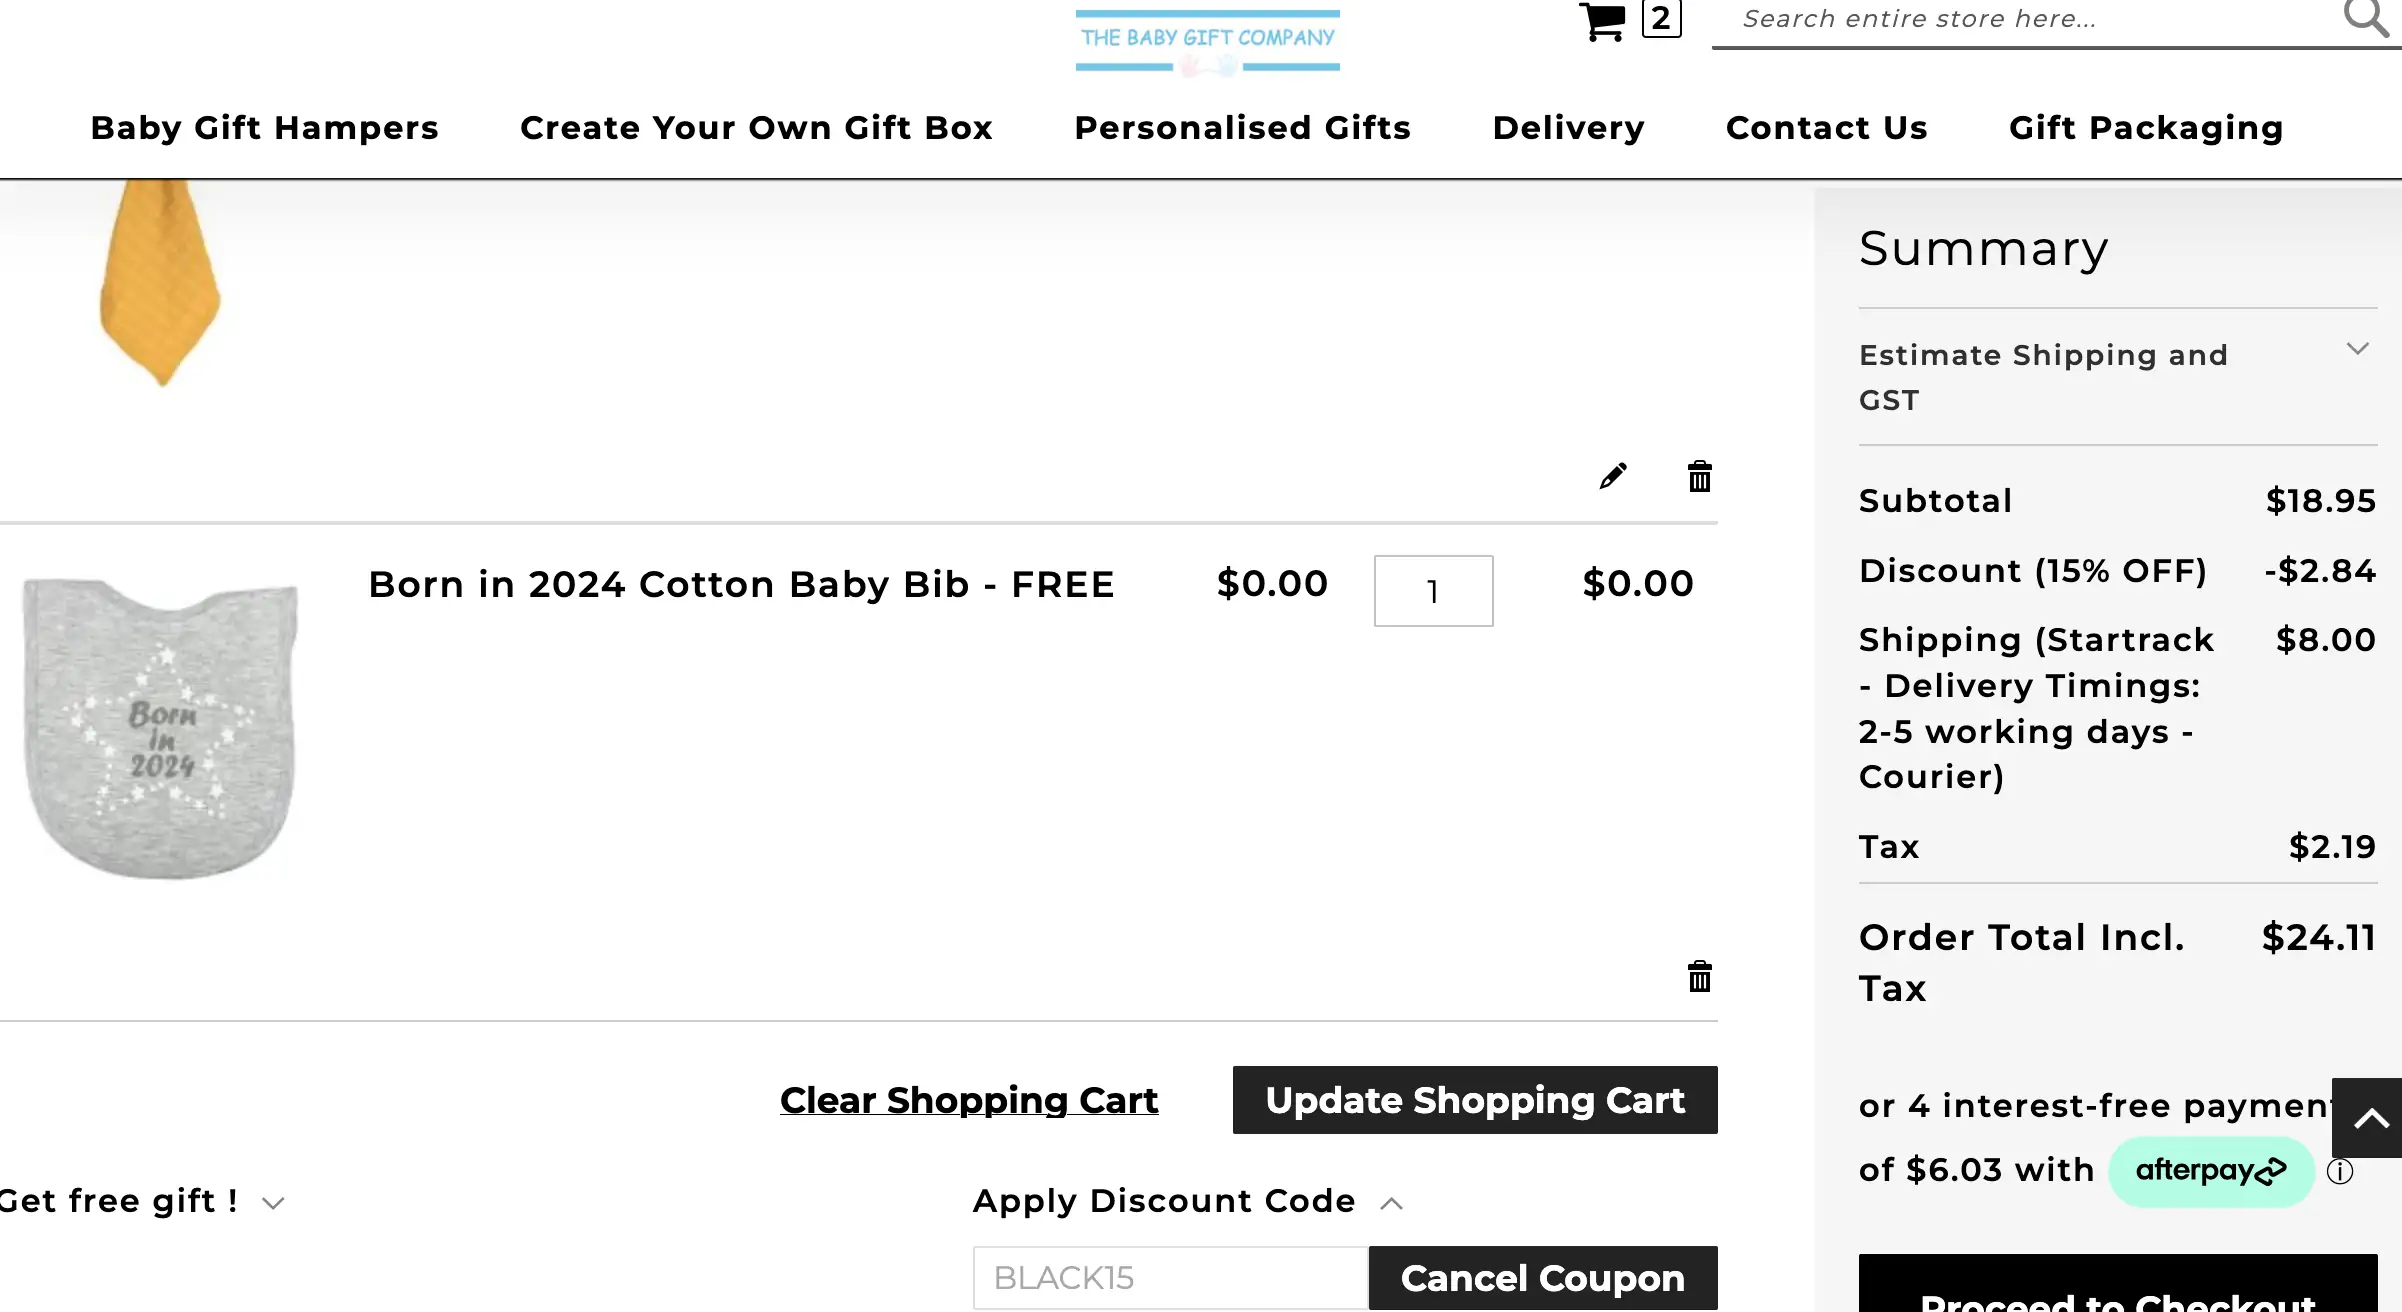Expand Estimate Shipping and GST section
The height and width of the screenshot is (1312, 2402).
click(2117, 377)
